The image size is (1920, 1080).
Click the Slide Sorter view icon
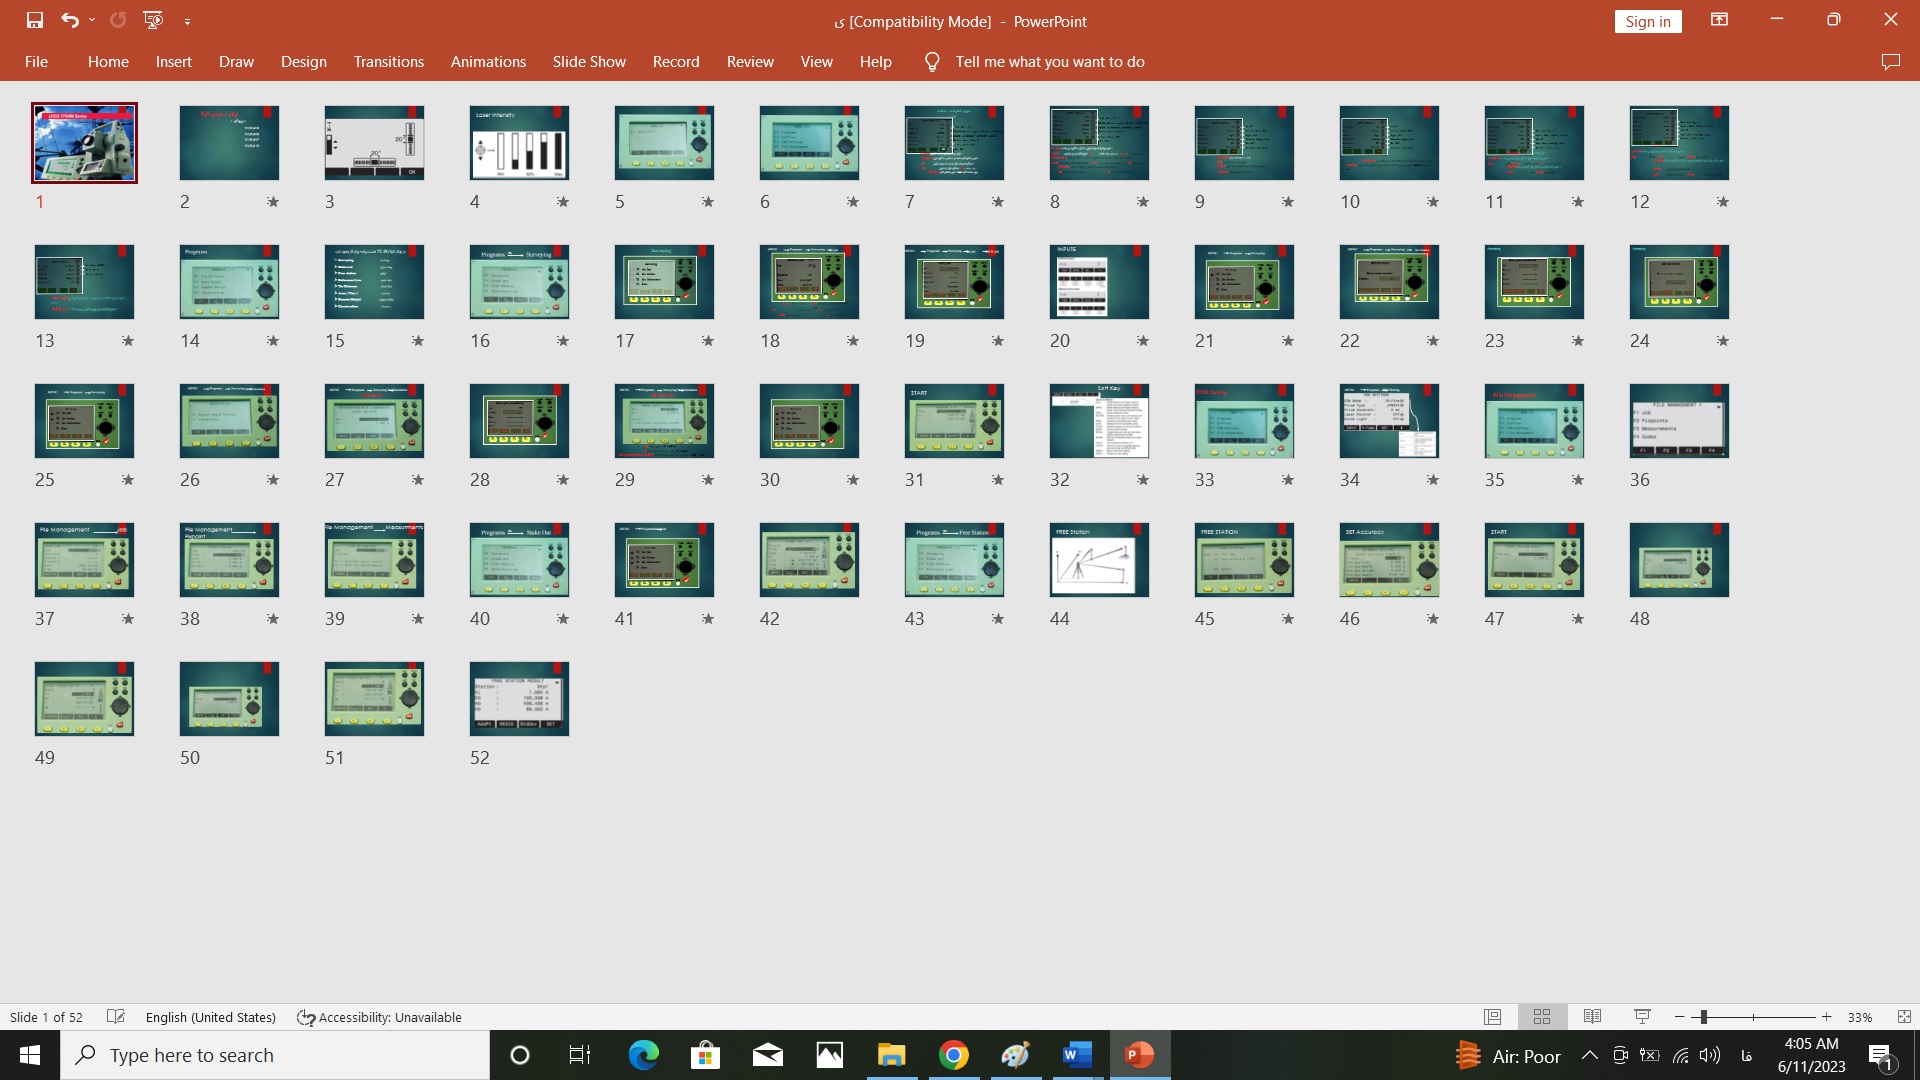click(x=1540, y=1017)
